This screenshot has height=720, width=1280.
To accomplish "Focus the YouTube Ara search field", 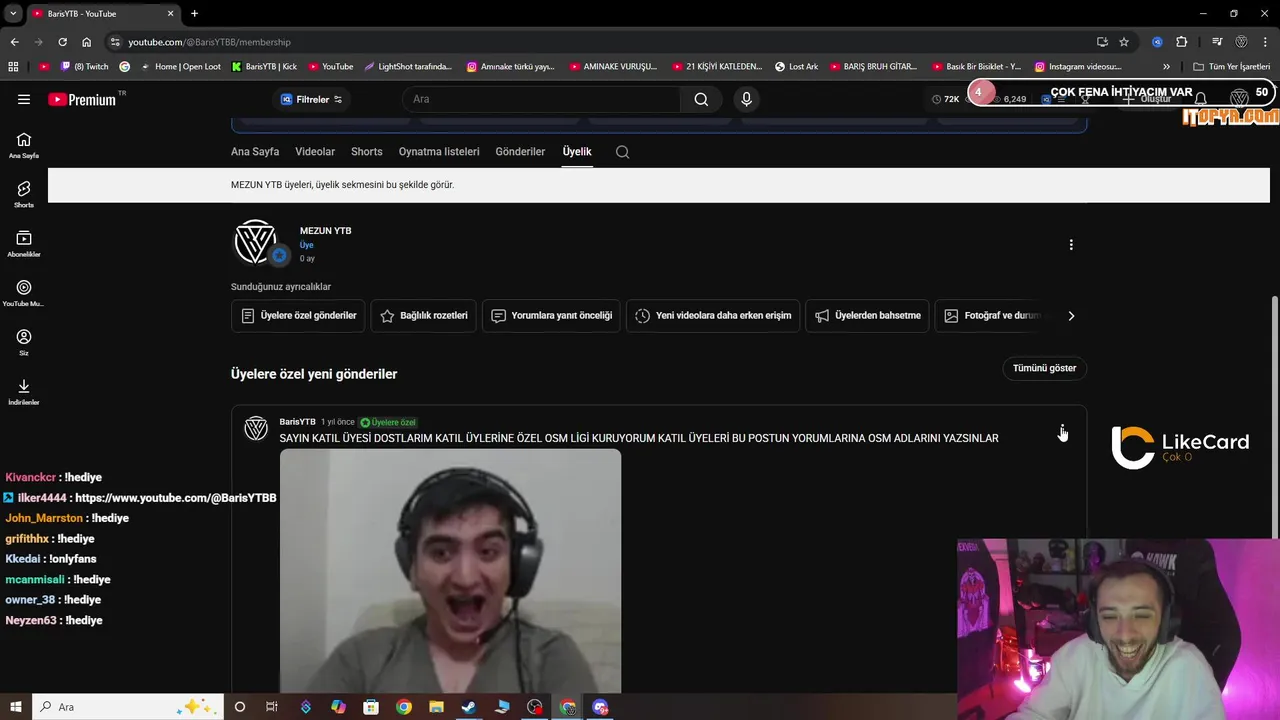I will coord(541,99).
